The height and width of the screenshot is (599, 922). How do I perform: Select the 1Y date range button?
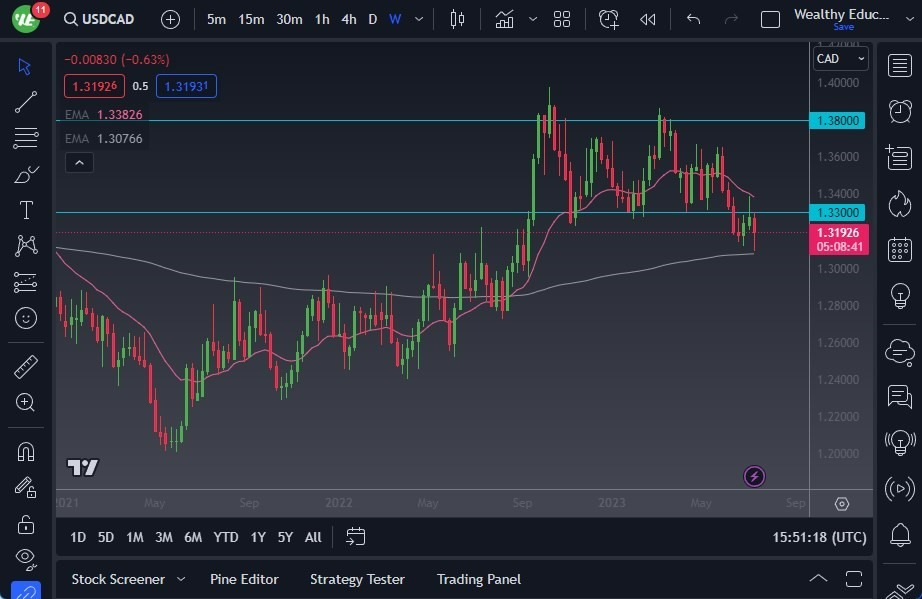click(257, 537)
